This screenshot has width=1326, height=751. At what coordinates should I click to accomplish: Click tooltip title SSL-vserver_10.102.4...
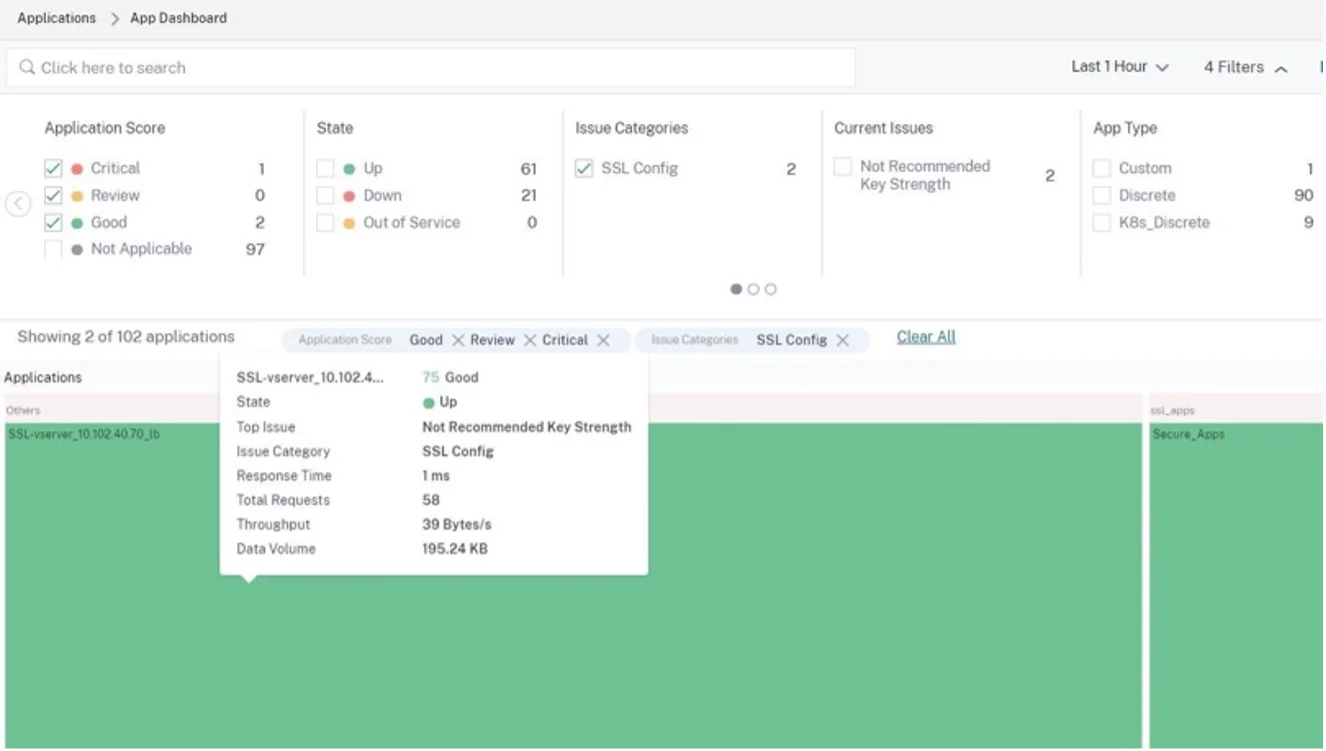[310, 377]
